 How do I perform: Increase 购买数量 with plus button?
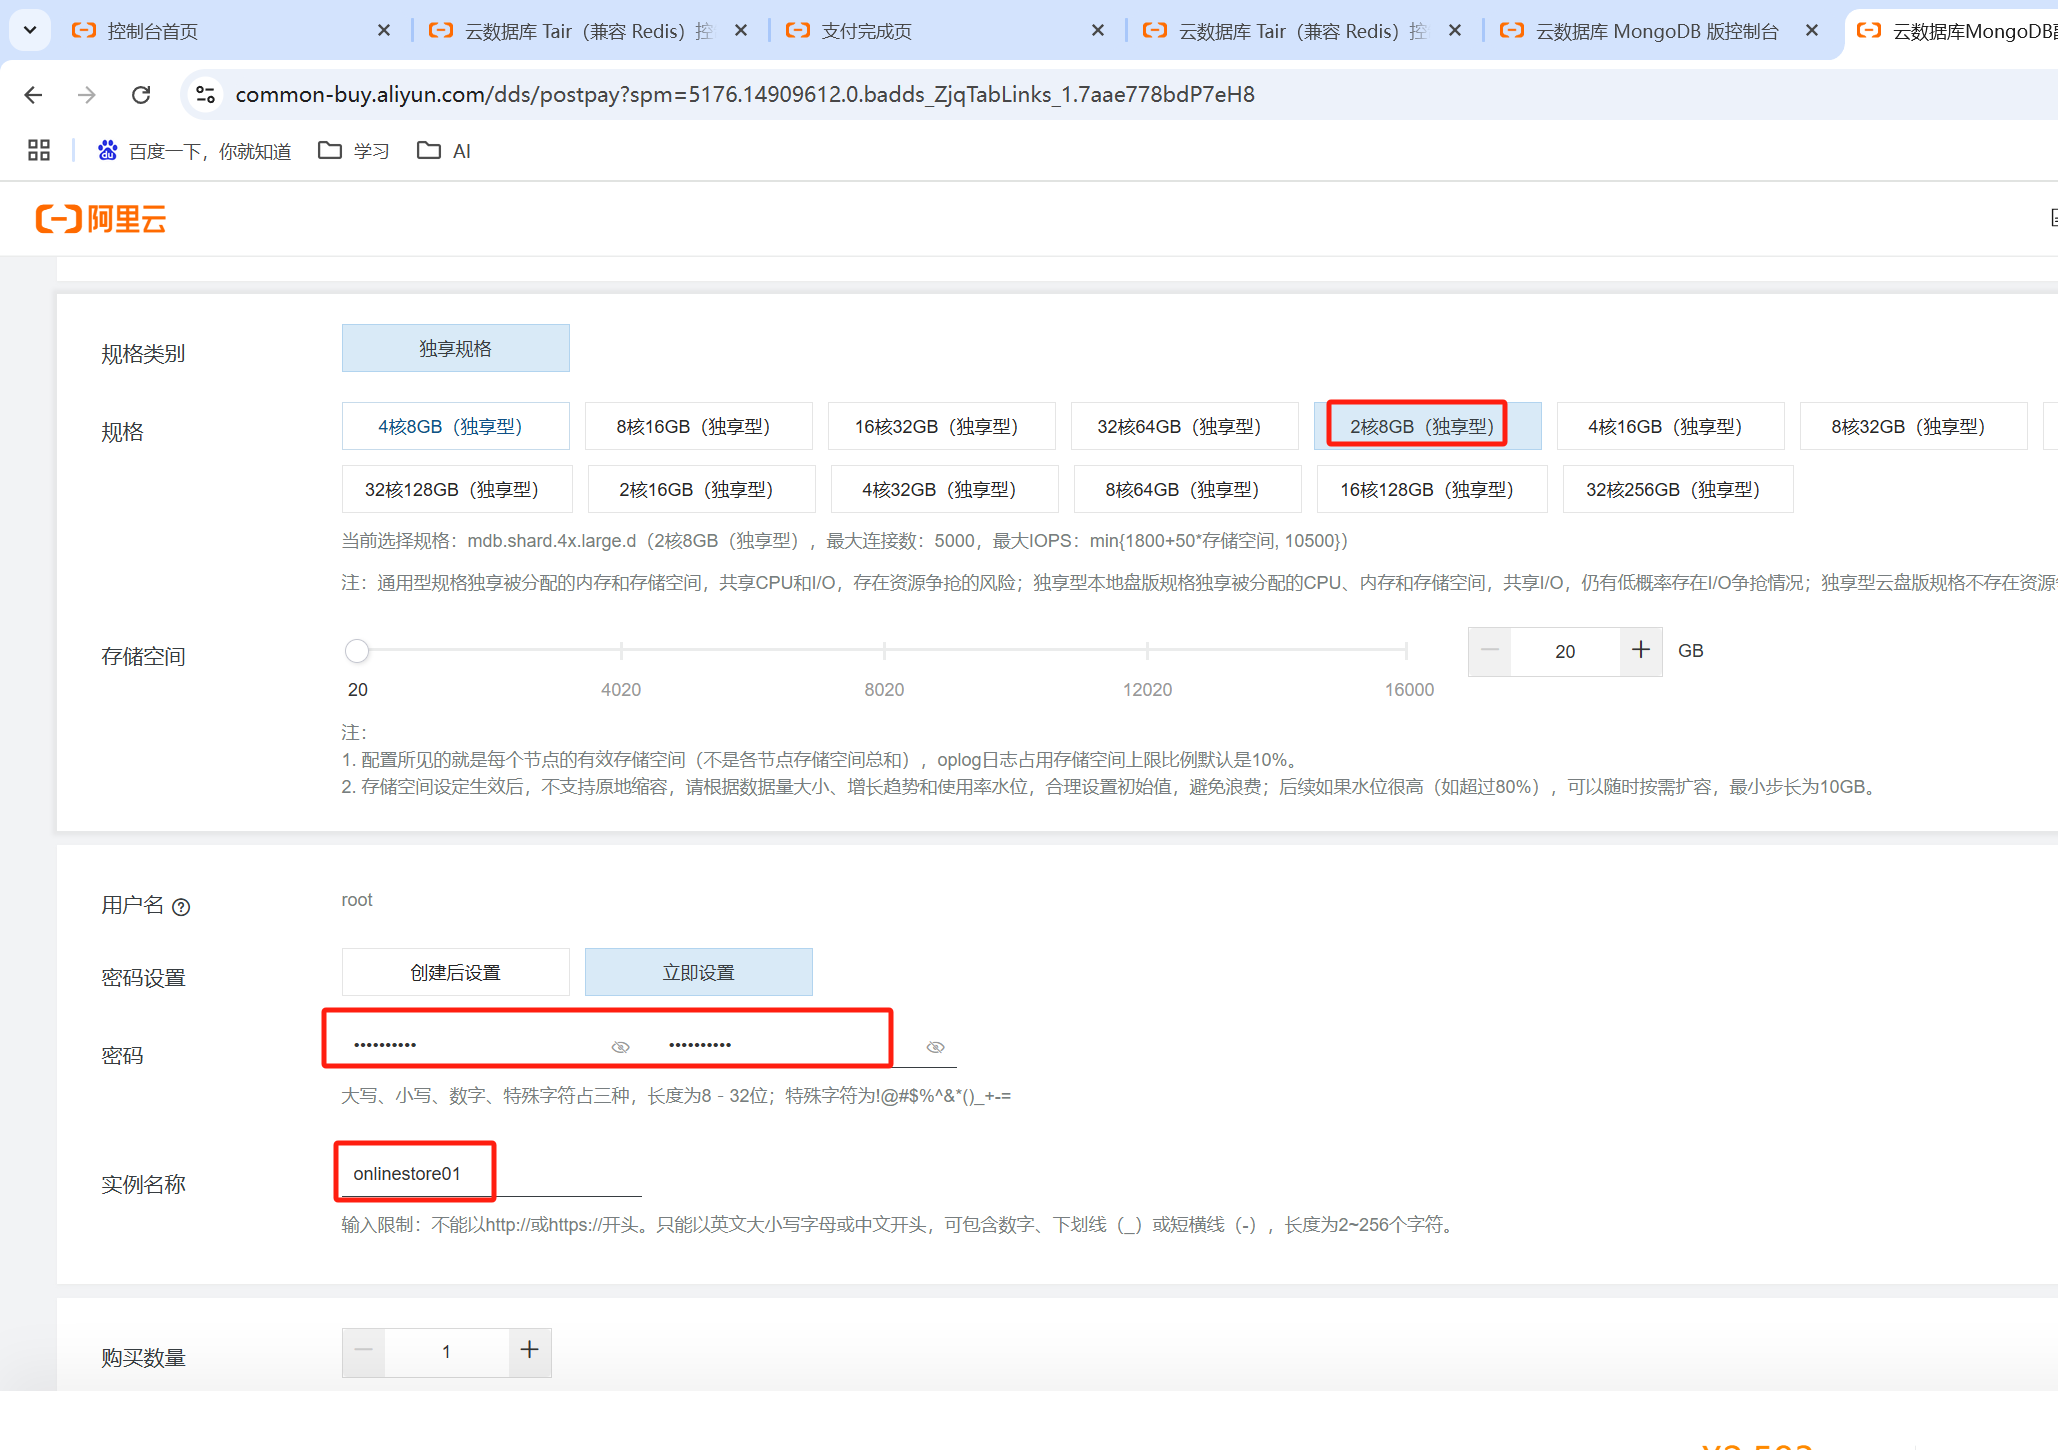pos(530,1351)
